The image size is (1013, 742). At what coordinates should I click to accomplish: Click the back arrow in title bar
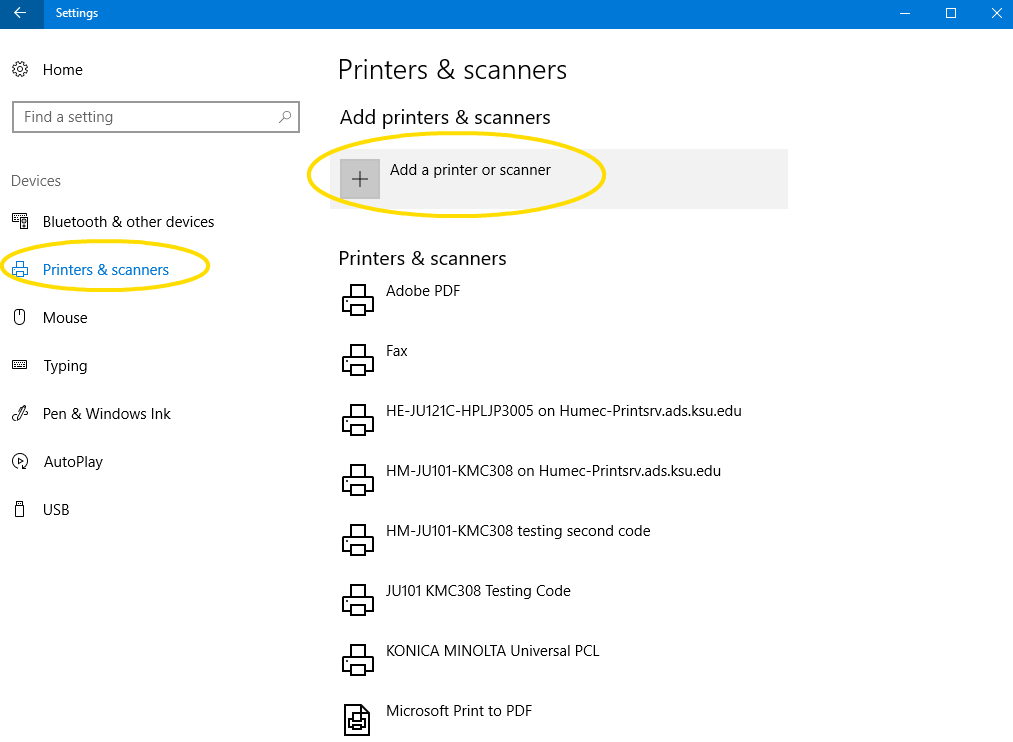[20, 13]
